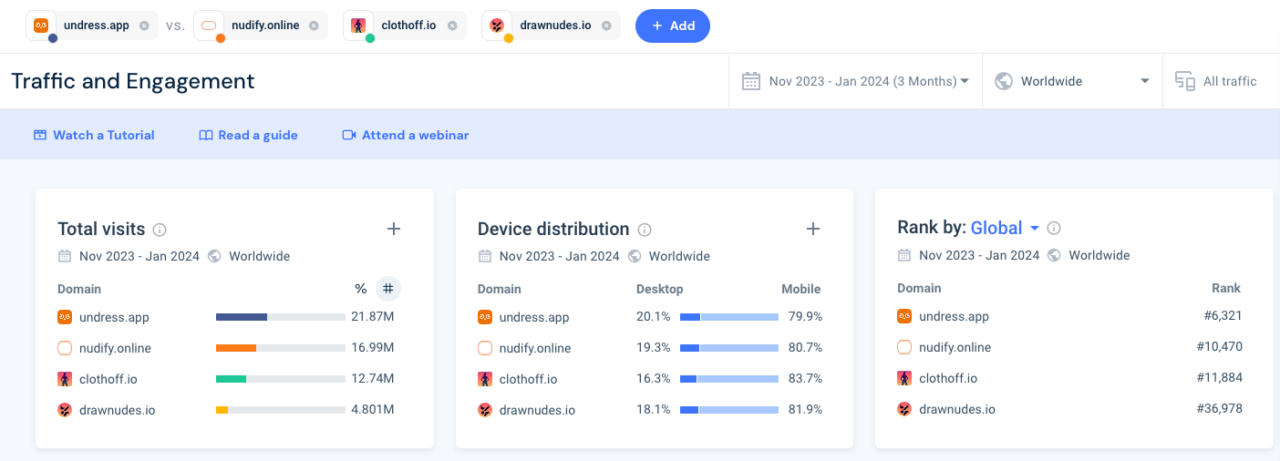Screen dimensions: 1280x461
Task: Open the Nov 2023 - Jan 2024 date range dropdown
Action: [x=856, y=81]
